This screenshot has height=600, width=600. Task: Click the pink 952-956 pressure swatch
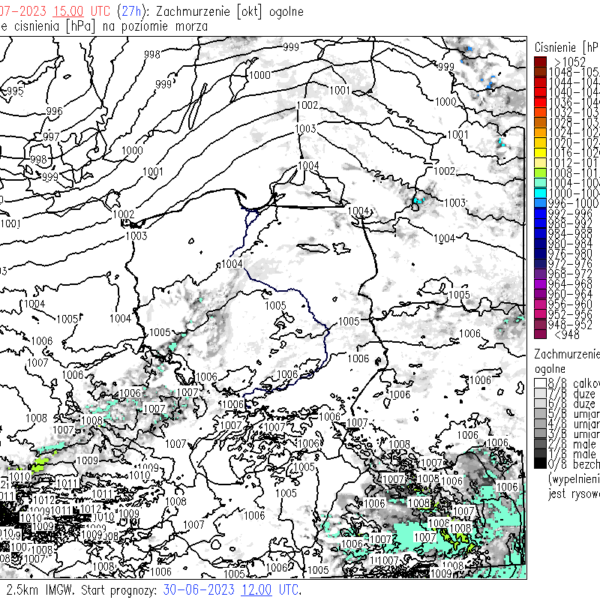[540, 314]
